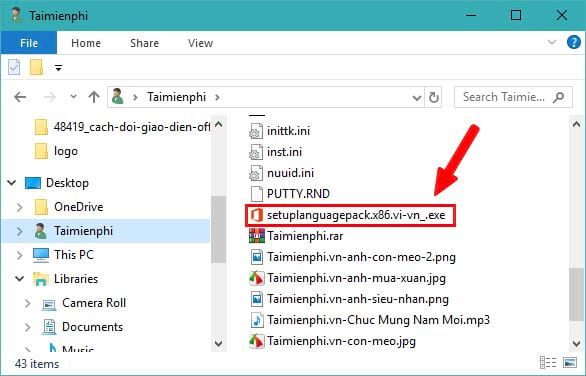586x376 pixels.
Task: Click the user icon in address bar
Action: coord(117,97)
